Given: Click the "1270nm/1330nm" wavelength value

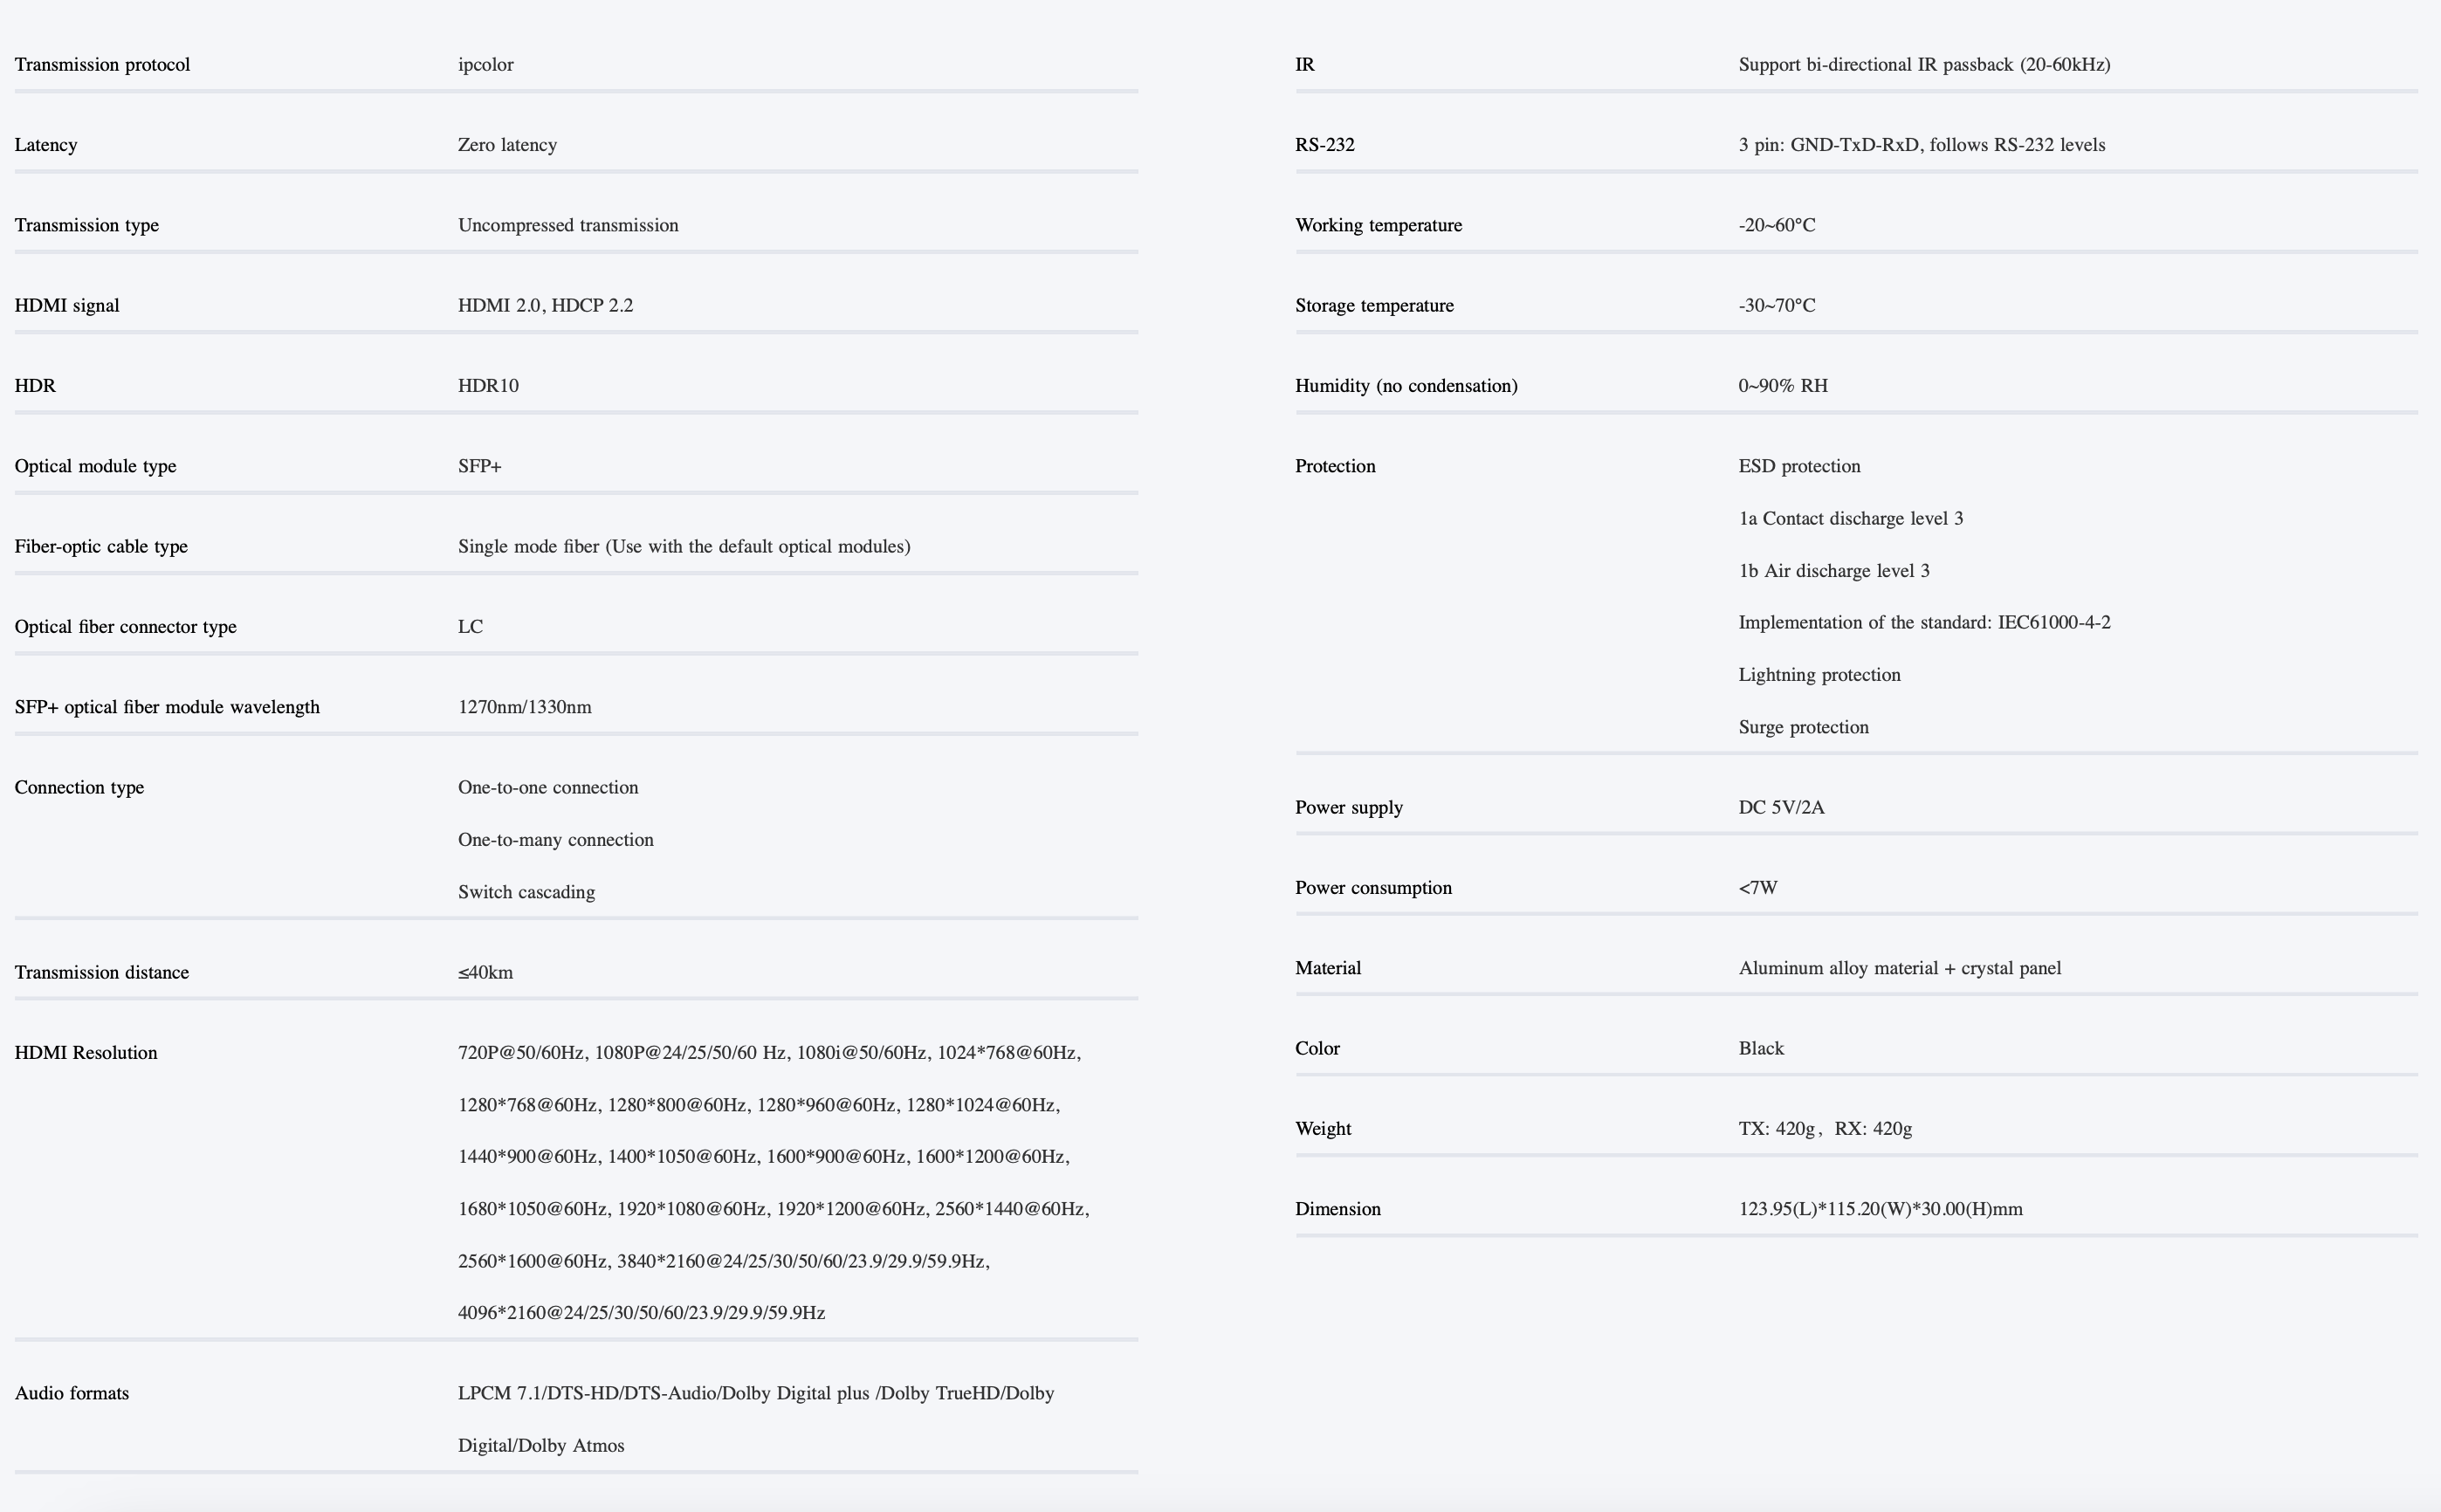Looking at the screenshot, I should click(524, 707).
